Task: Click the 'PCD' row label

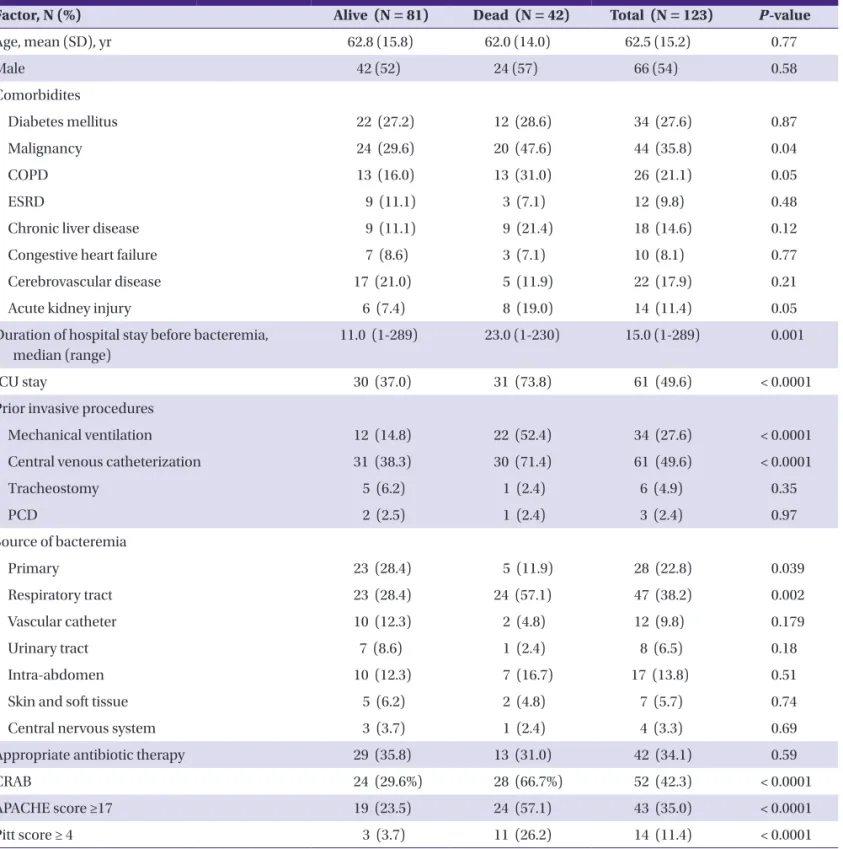Action: (23, 514)
